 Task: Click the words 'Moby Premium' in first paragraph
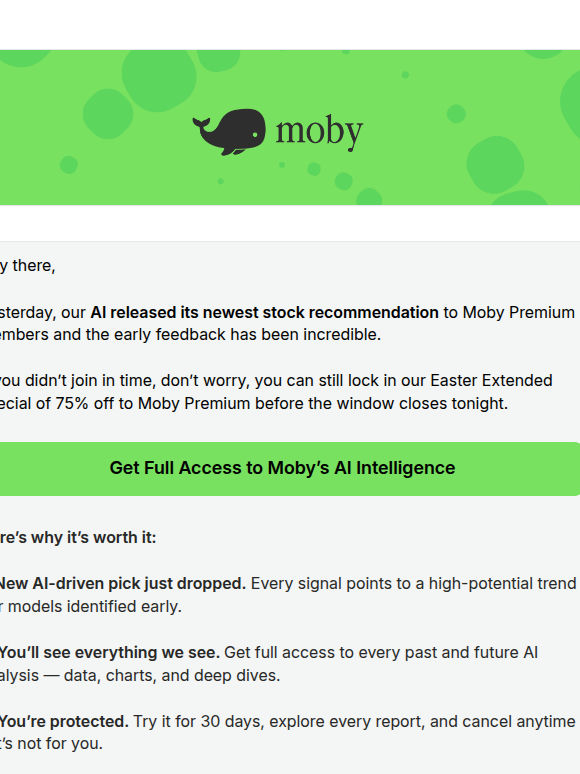518,312
